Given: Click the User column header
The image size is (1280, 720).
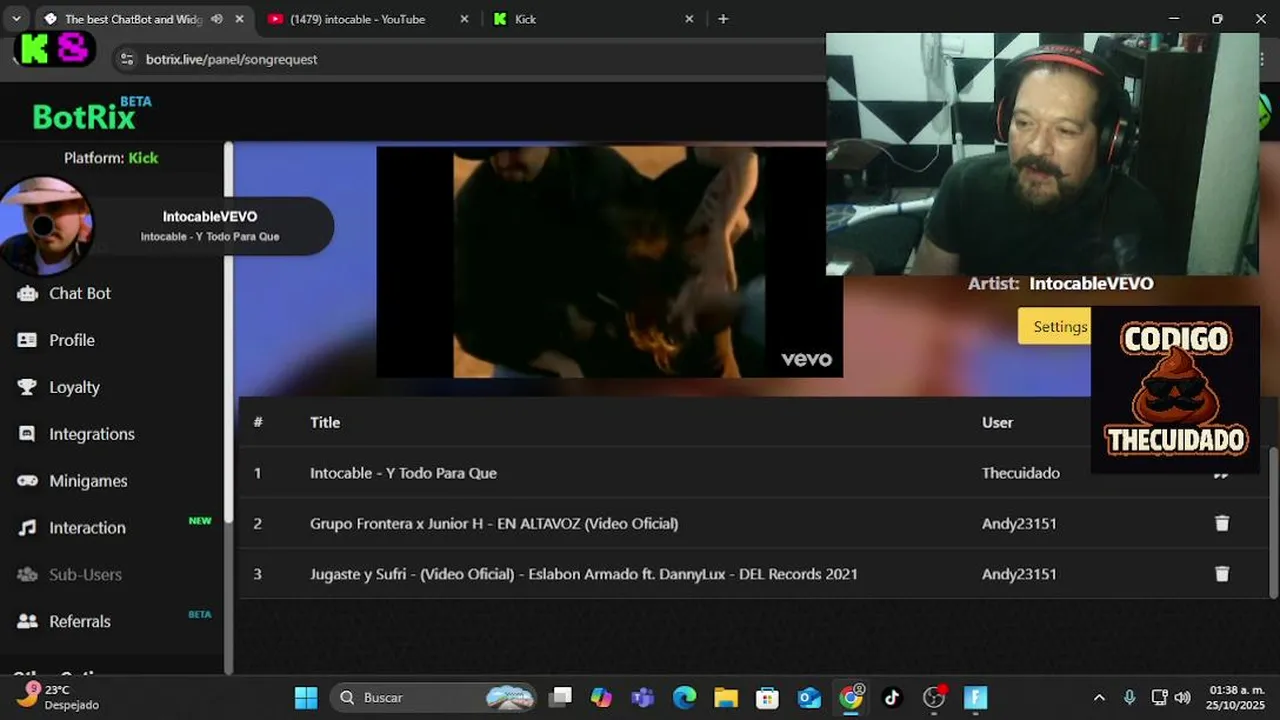Looking at the screenshot, I should coord(997,422).
